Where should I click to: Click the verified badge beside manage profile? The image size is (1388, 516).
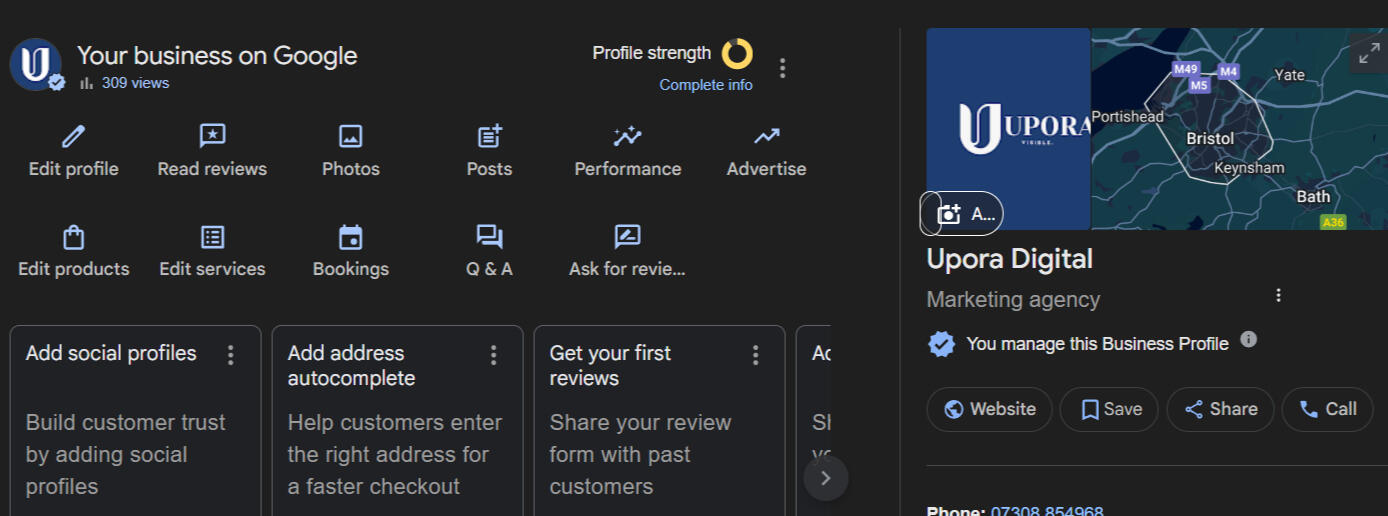tap(941, 344)
